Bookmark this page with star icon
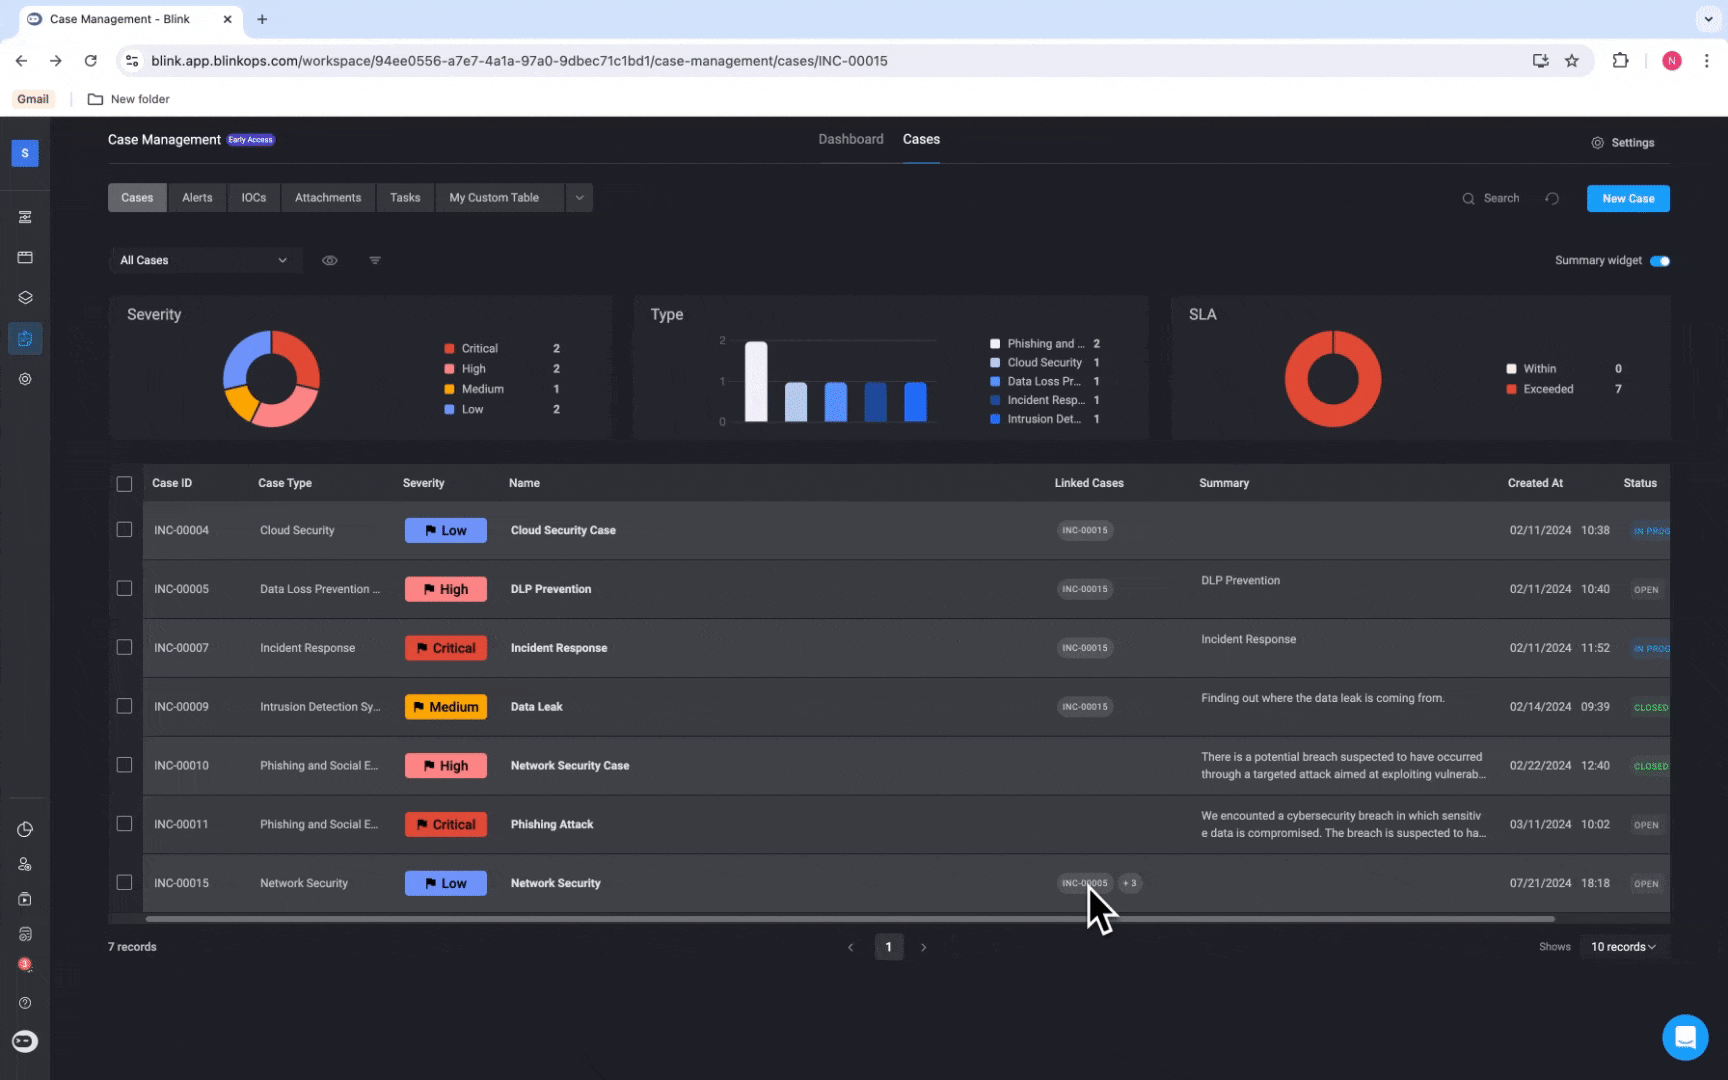This screenshot has height=1080, width=1728. pyautogui.click(x=1572, y=61)
